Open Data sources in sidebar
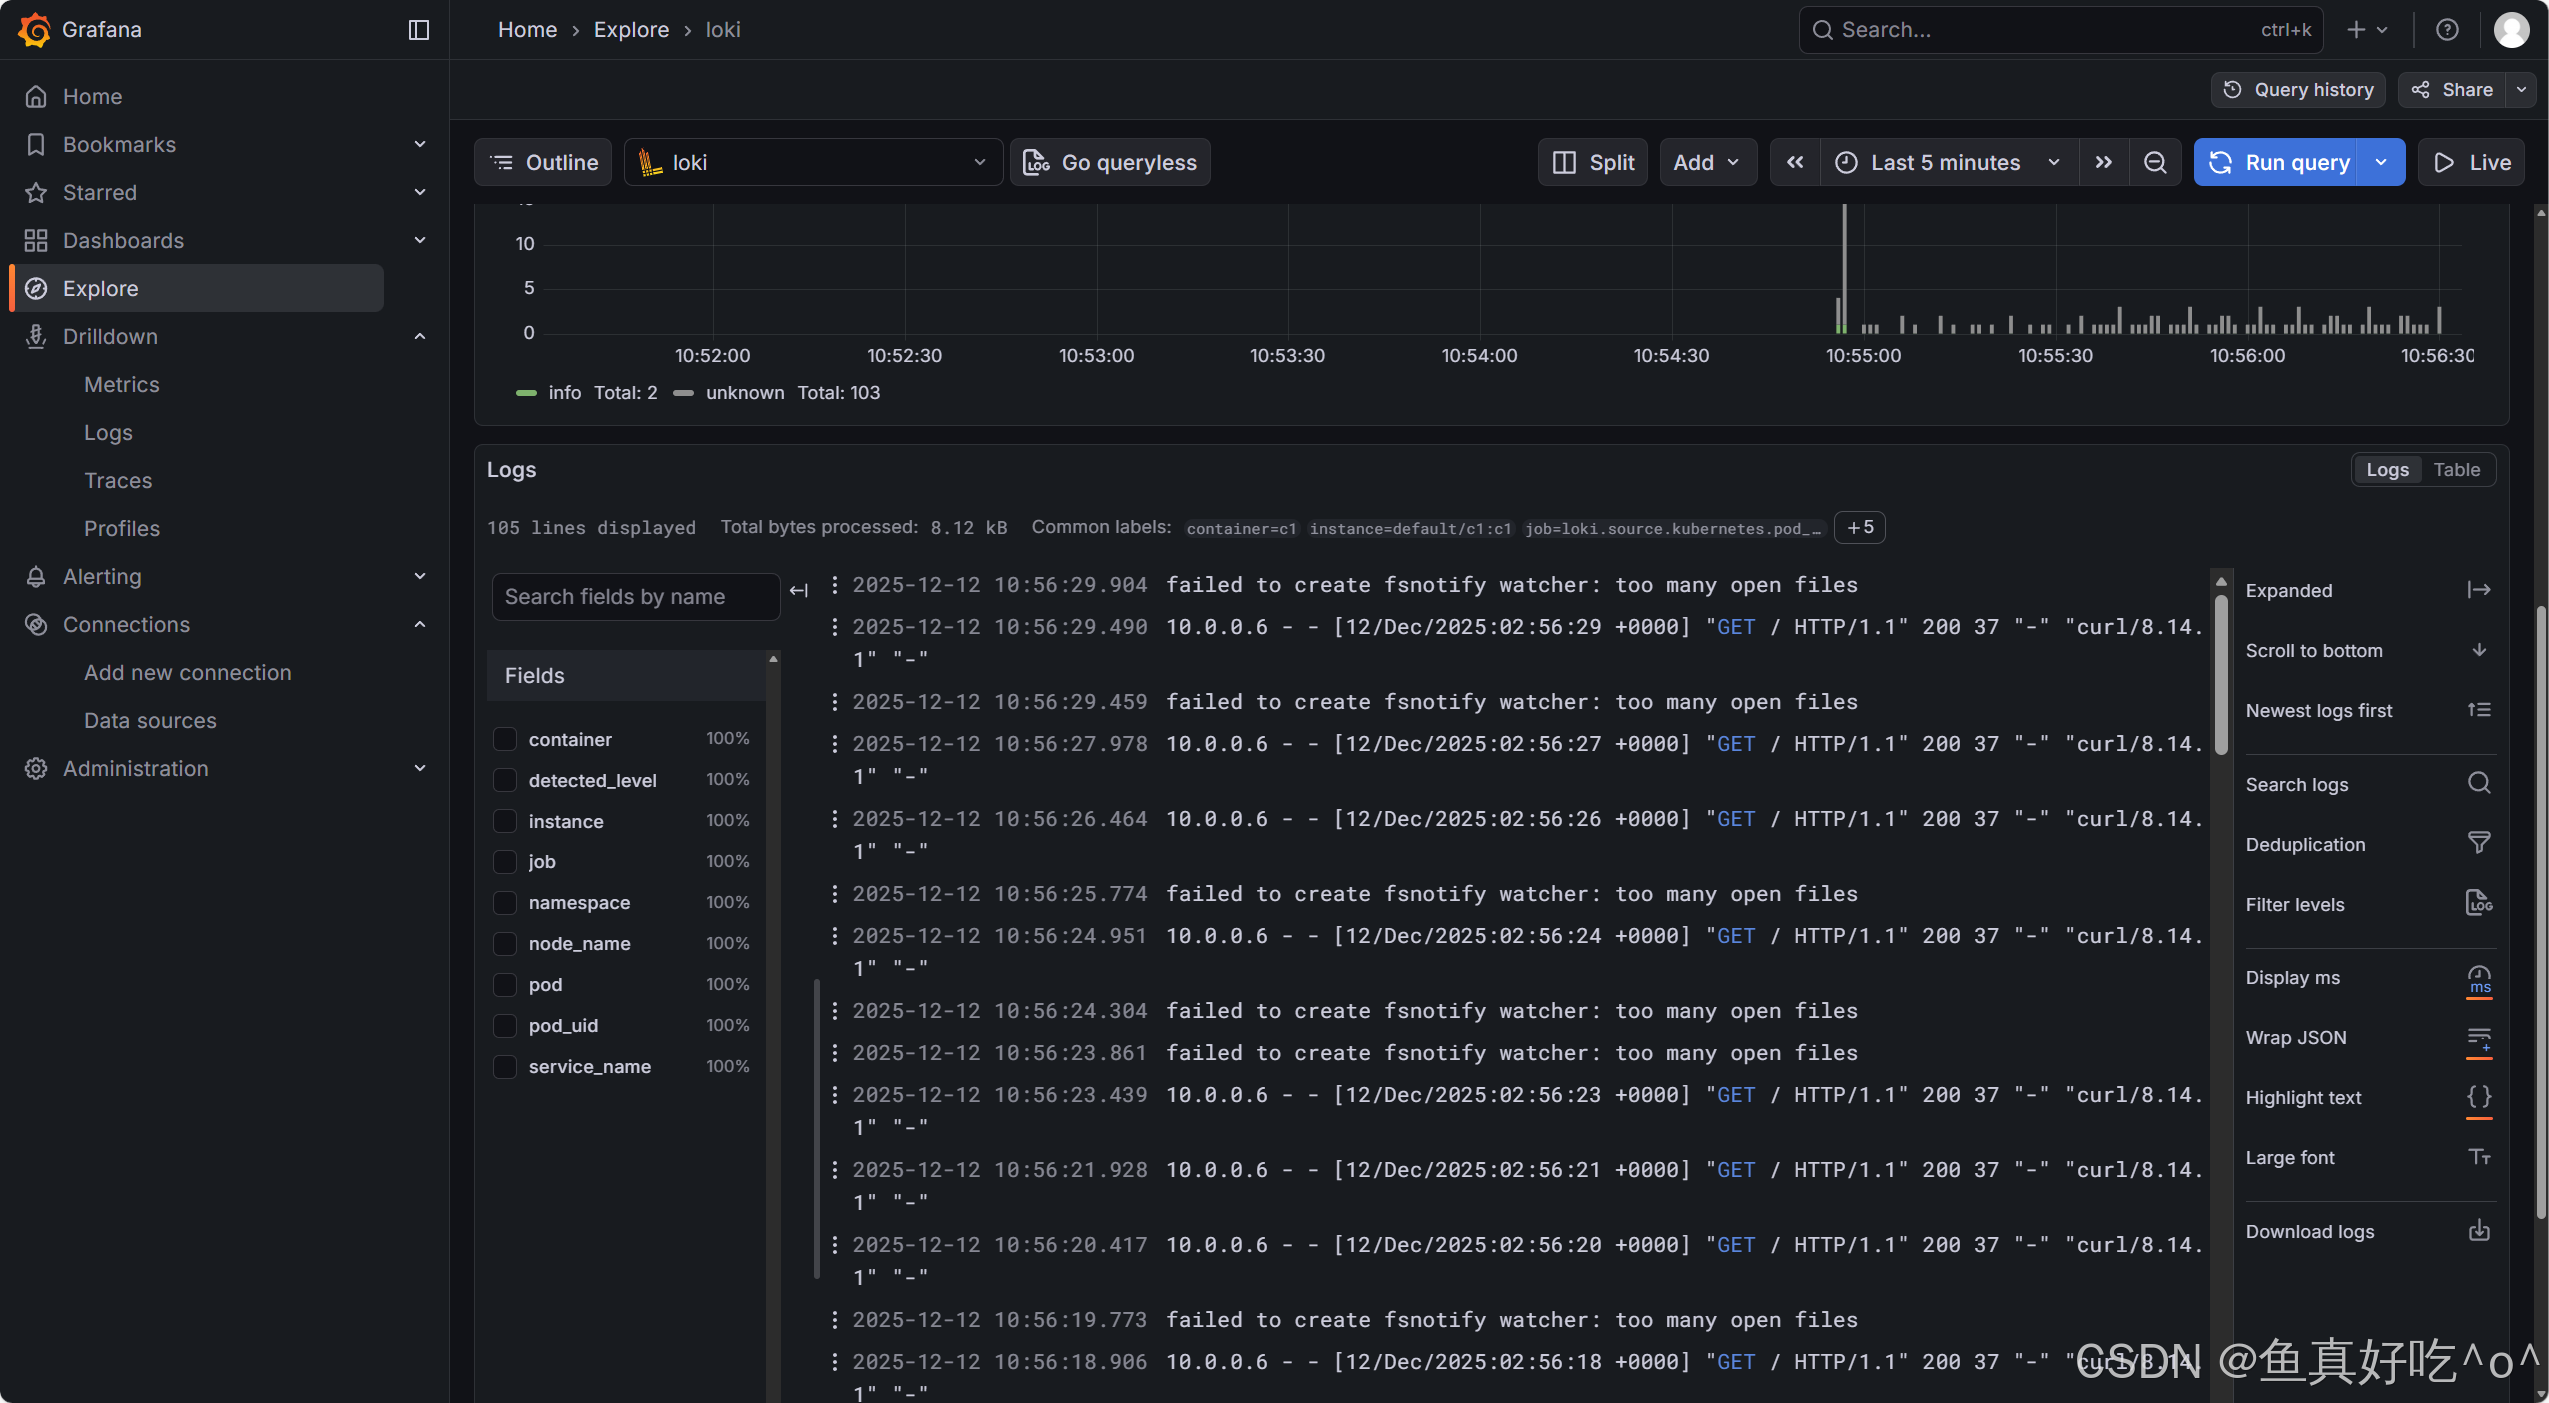The height and width of the screenshot is (1403, 2549). pos(150,720)
